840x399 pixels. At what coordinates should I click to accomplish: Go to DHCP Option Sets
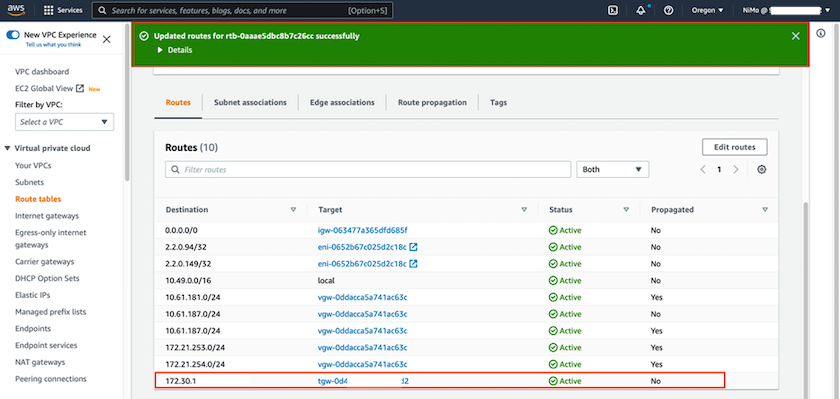47,278
